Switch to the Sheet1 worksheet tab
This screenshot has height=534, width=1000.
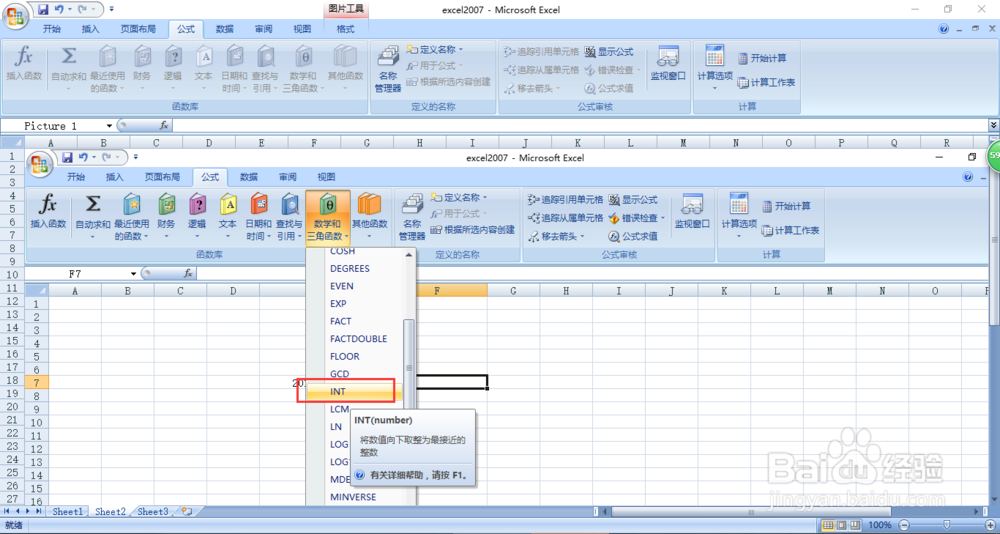tap(68, 512)
